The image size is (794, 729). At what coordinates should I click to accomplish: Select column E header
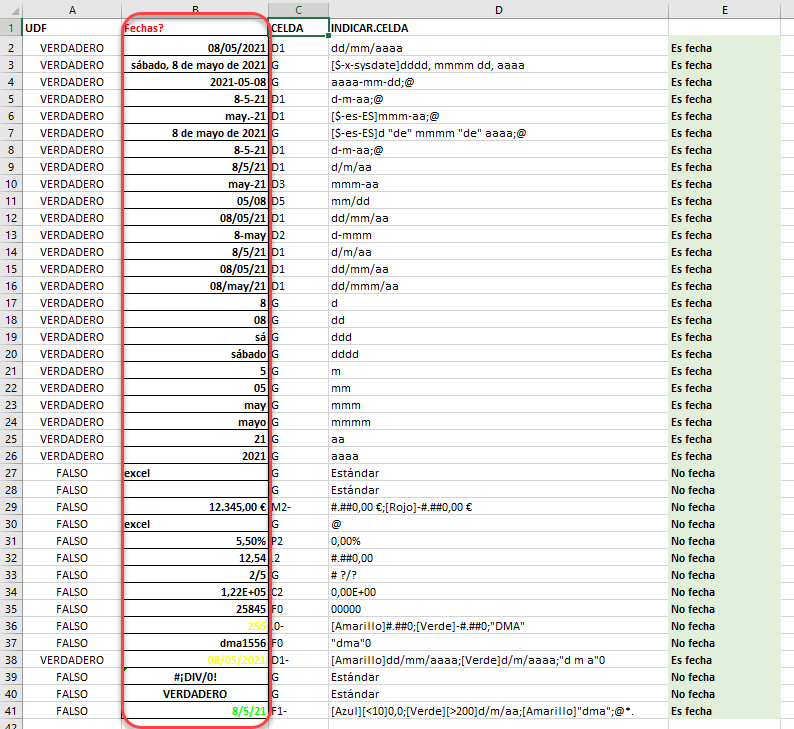[725, 10]
